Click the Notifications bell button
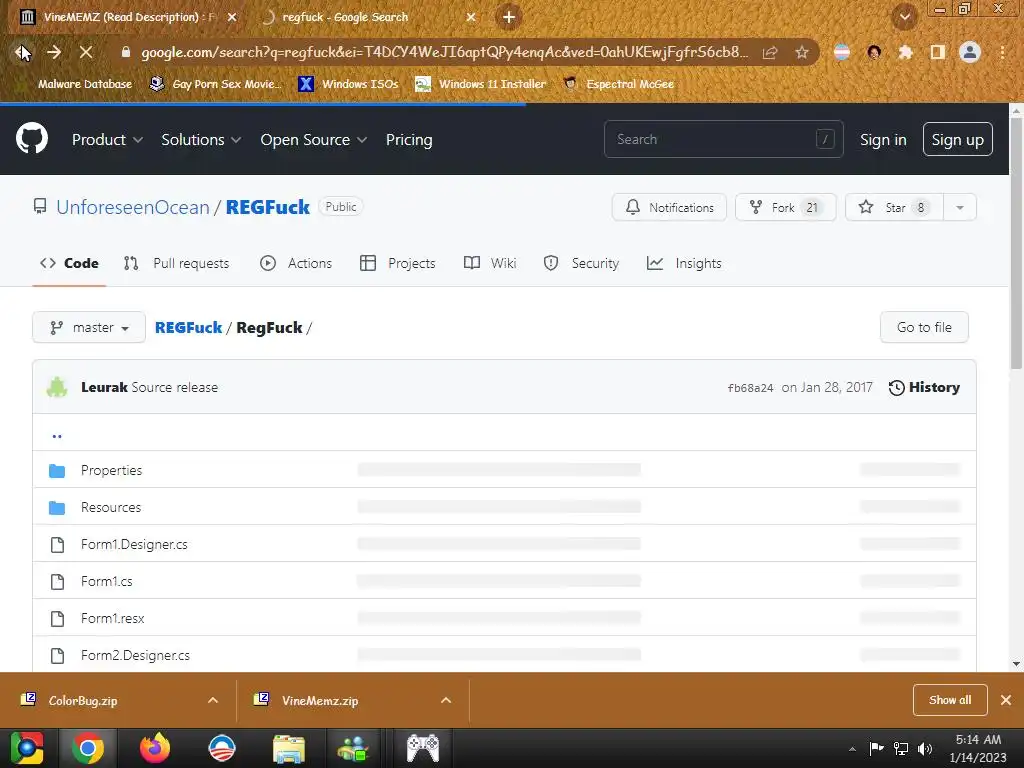The image size is (1024, 768). point(669,207)
